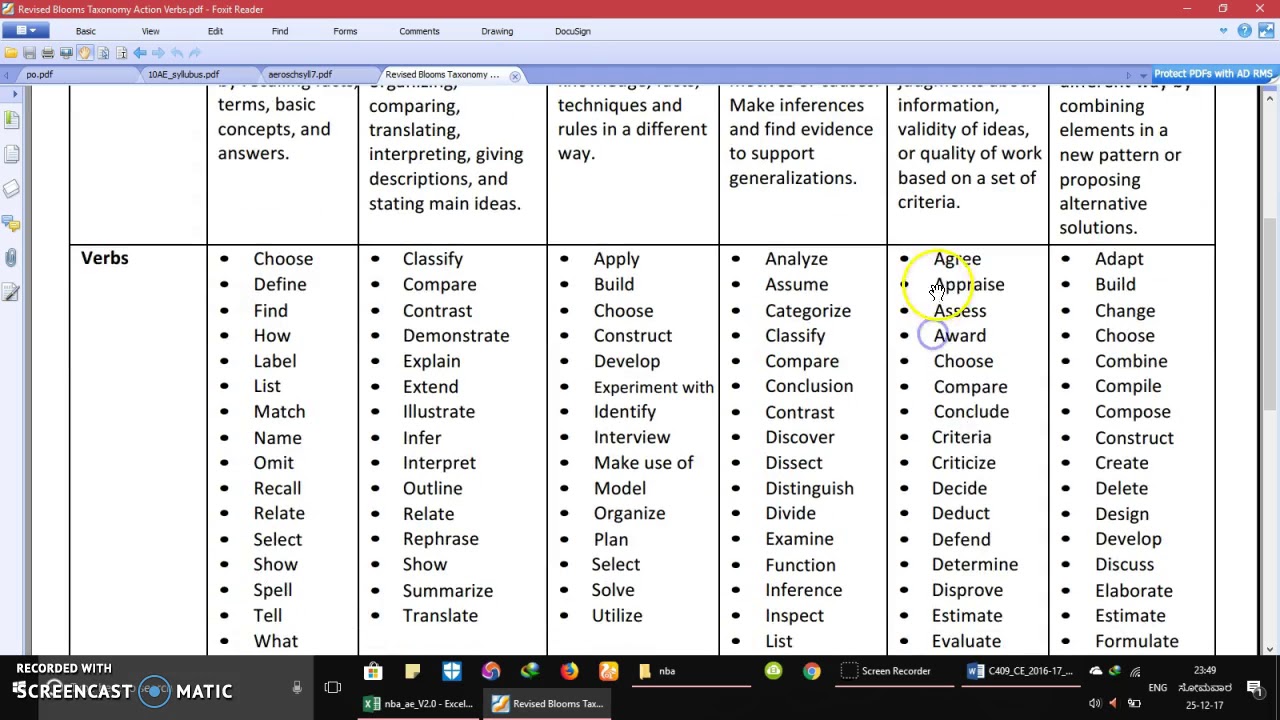Image resolution: width=1280 pixels, height=720 pixels.
Task: Open a PDF with the folder icon
Action: (11, 52)
